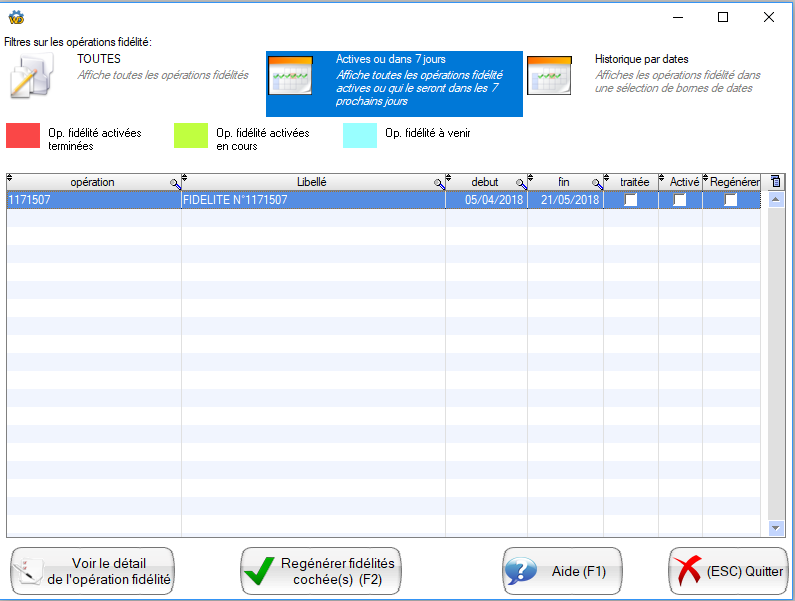This screenshot has height=601, width=795.
Task: Sort by the opération column sort arrows
Action: tap(11, 178)
